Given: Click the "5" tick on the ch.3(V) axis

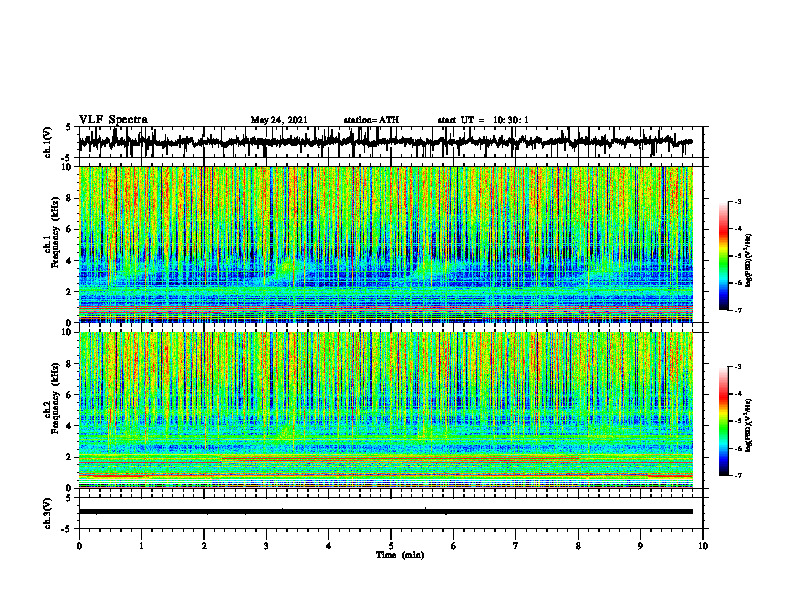Looking at the screenshot, I should (x=69, y=499).
